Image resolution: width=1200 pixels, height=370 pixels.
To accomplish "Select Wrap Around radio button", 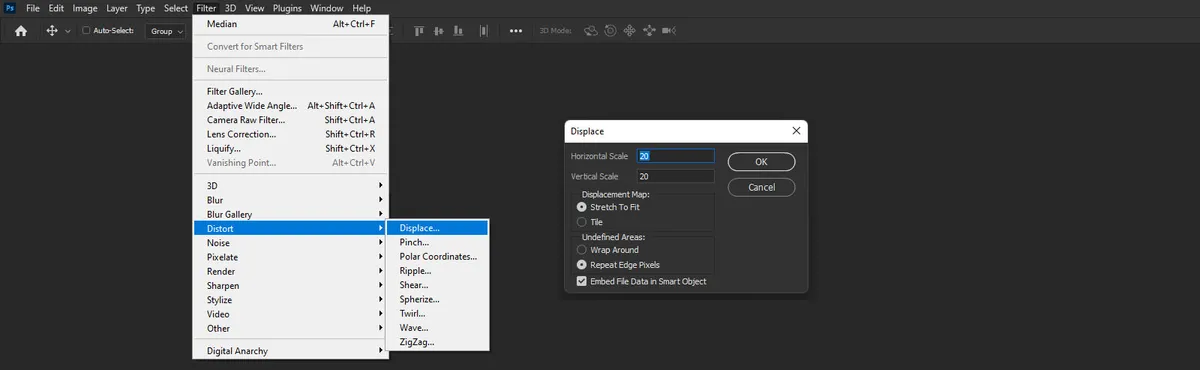I will pyautogui.click(x=582, y=249).
